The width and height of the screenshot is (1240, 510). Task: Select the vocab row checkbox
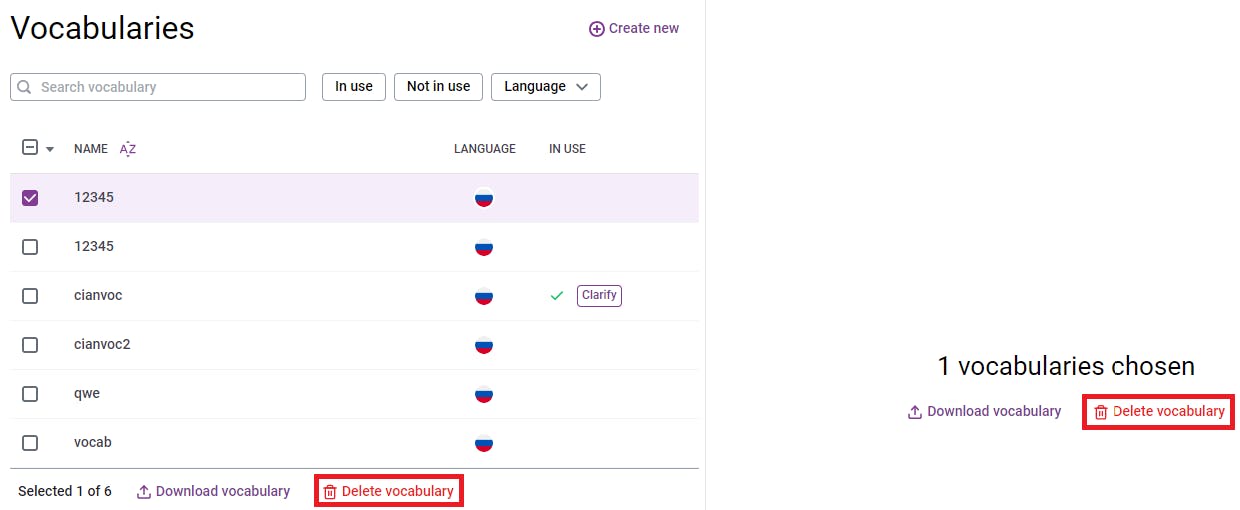pos(30,443)
